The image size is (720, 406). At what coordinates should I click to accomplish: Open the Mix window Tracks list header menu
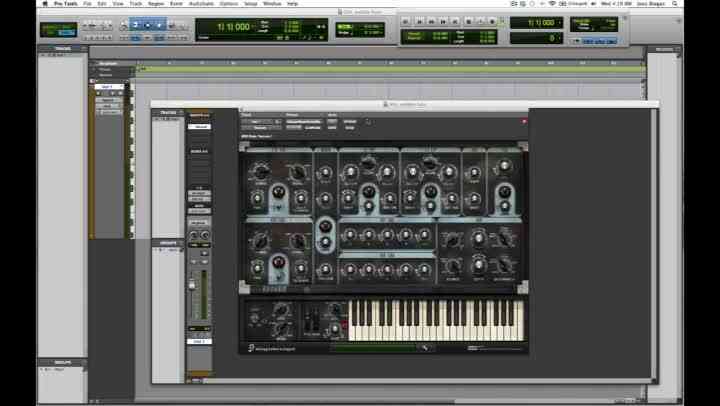[168, 112]
